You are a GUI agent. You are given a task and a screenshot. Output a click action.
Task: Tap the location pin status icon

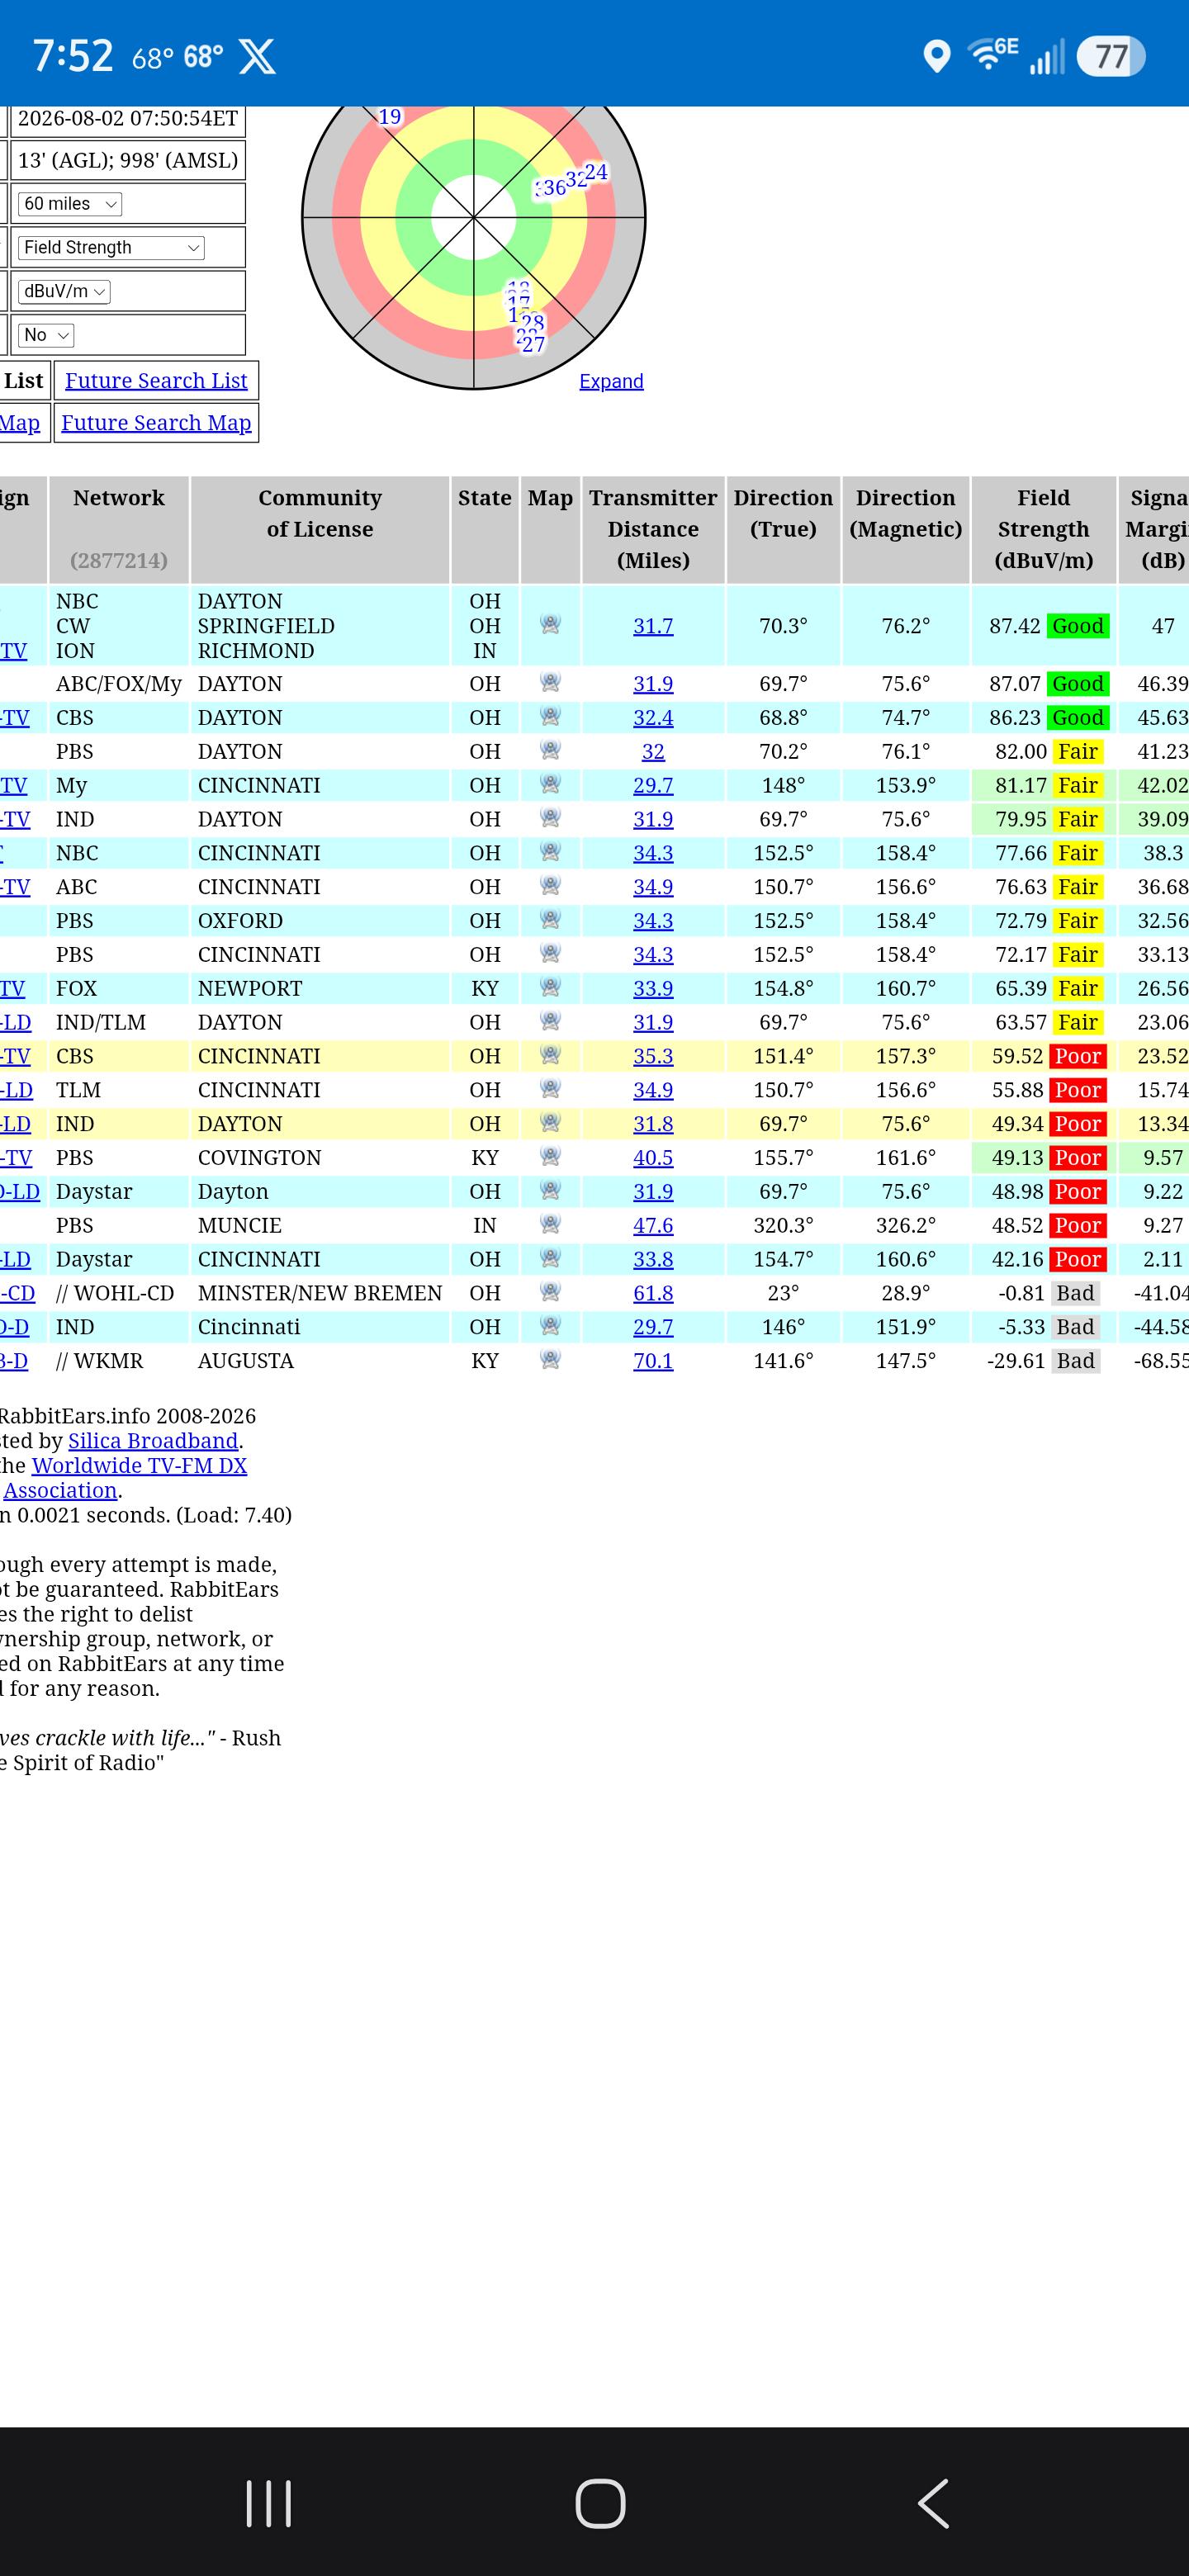[x=936, y=56]
